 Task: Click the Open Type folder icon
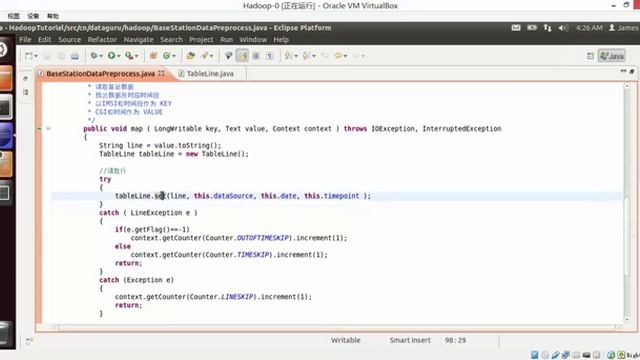(x=191, y=56)
